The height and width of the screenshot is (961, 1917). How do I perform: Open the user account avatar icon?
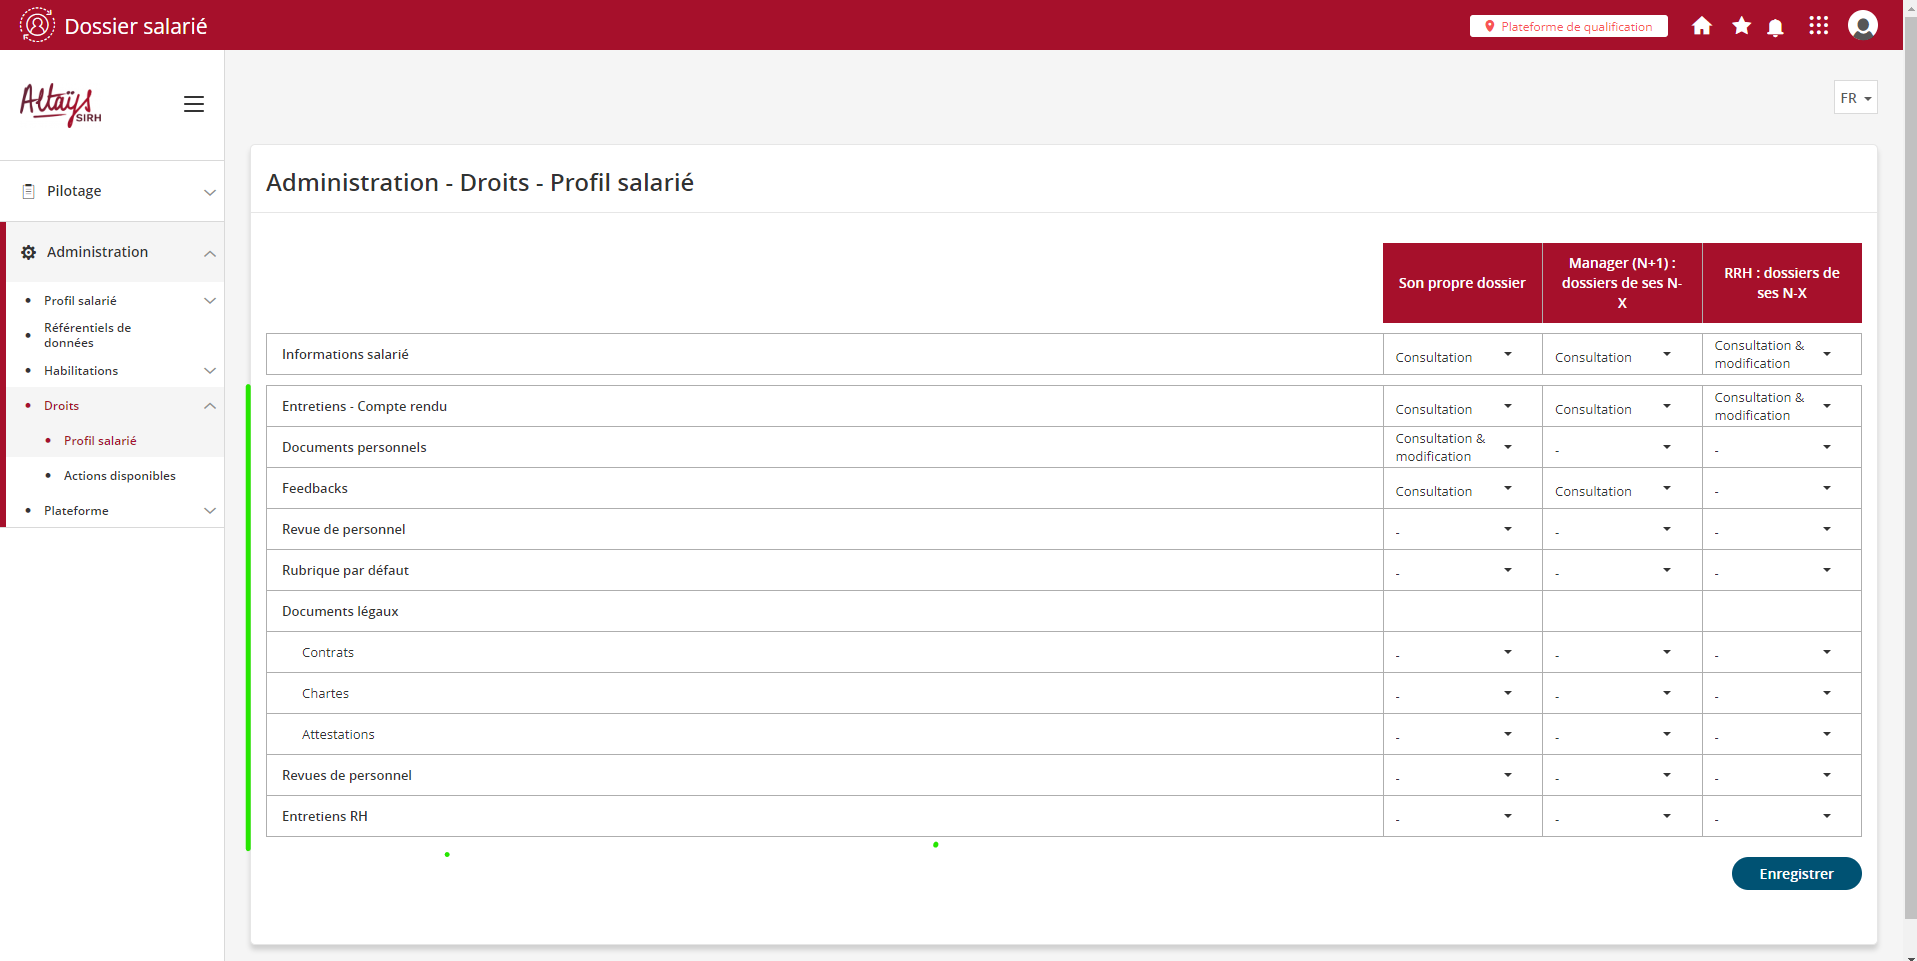tap(1862, 25)
